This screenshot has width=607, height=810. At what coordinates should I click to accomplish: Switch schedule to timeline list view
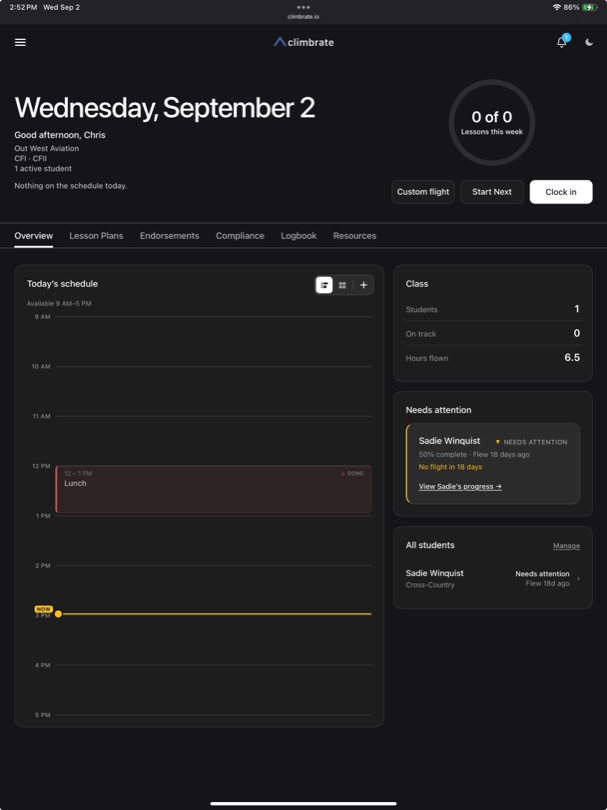324,285
